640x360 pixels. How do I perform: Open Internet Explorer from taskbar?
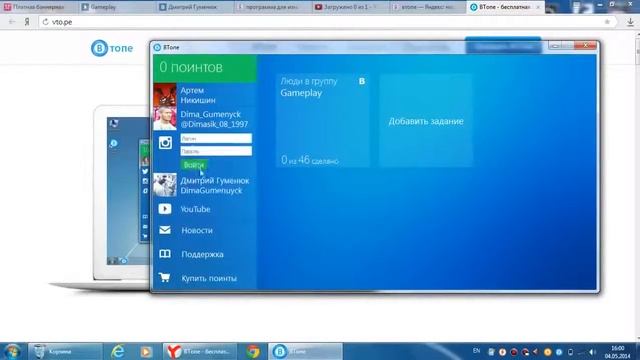tap(118, 351)
